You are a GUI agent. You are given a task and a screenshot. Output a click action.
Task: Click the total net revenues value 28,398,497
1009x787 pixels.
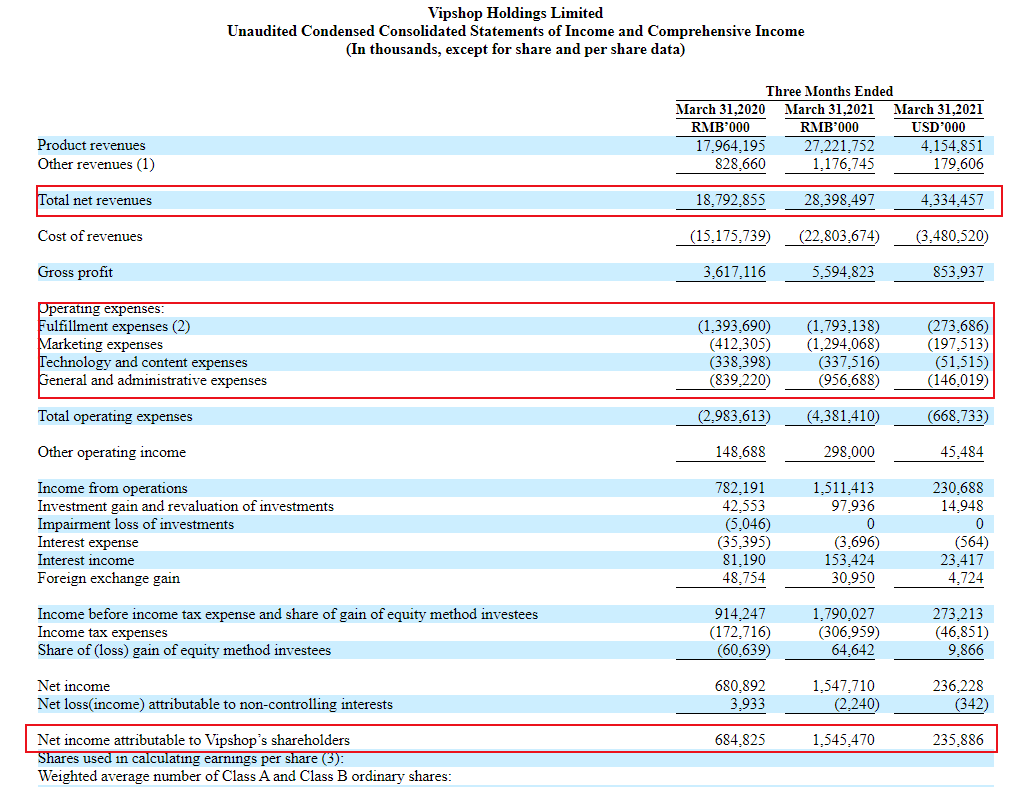[839, 200]
